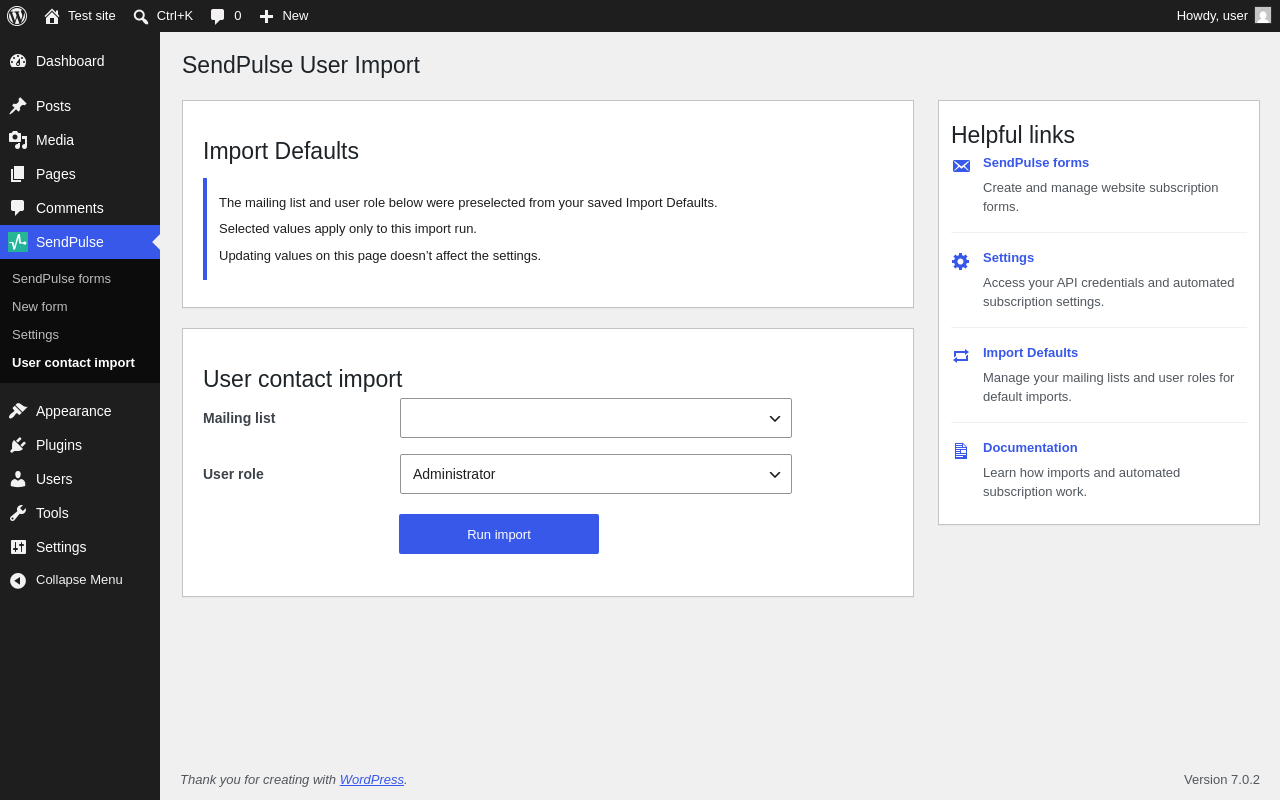Image resolution: width=1280 pixels, height=800 pixels.
Task: Click the Documentation page icon
Action: [x=961, y=451]
